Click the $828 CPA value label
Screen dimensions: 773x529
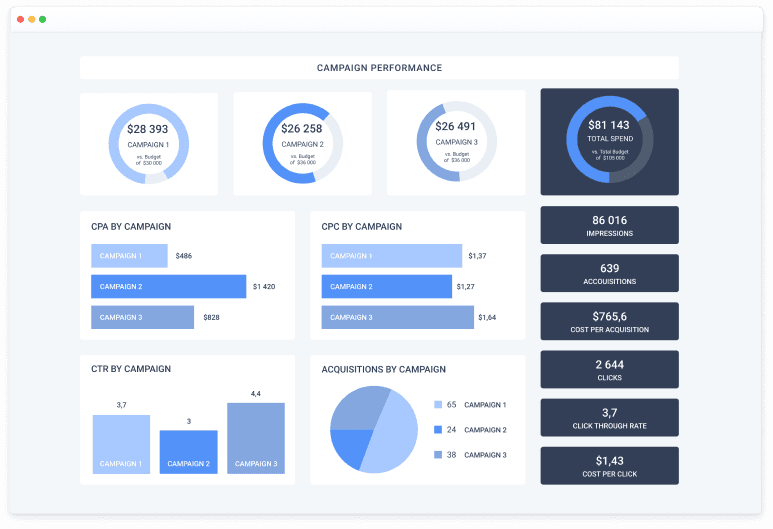point(211,317)
